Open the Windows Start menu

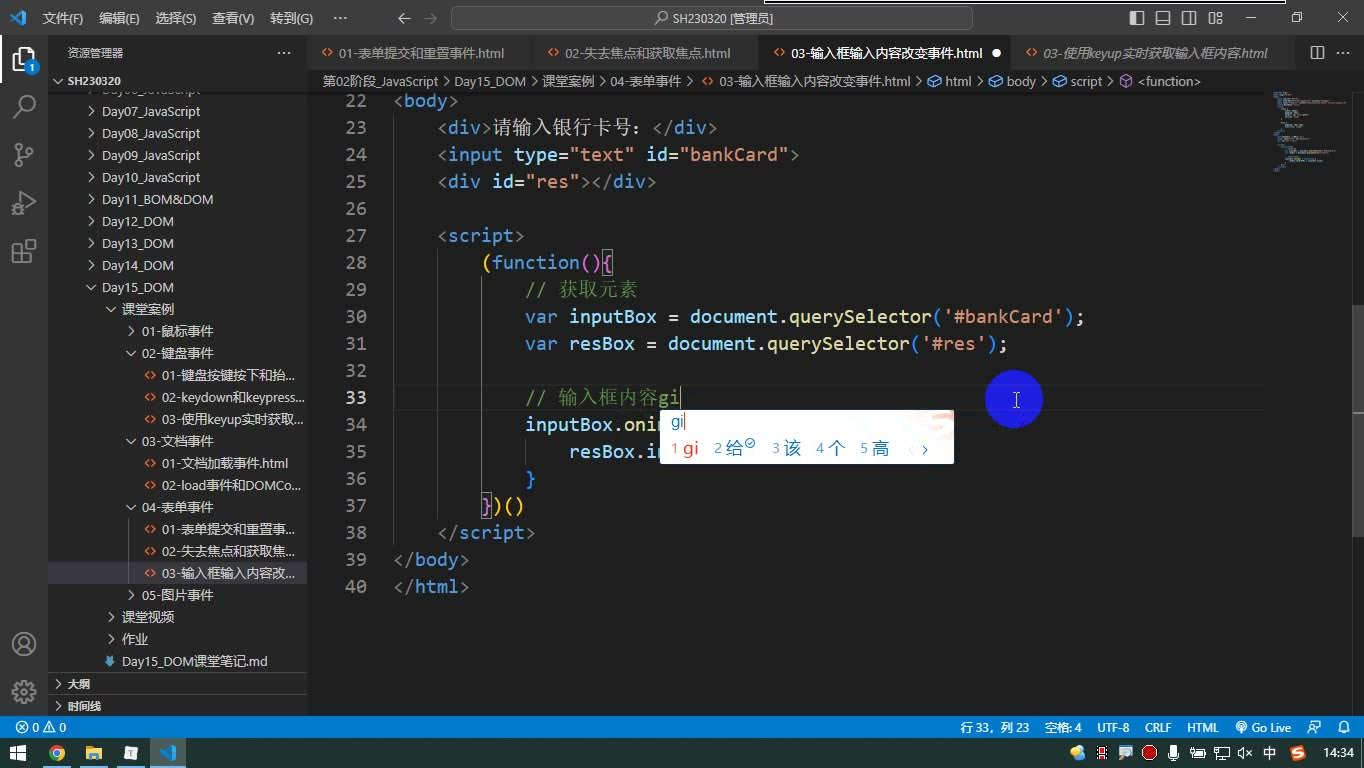[18, 753]
